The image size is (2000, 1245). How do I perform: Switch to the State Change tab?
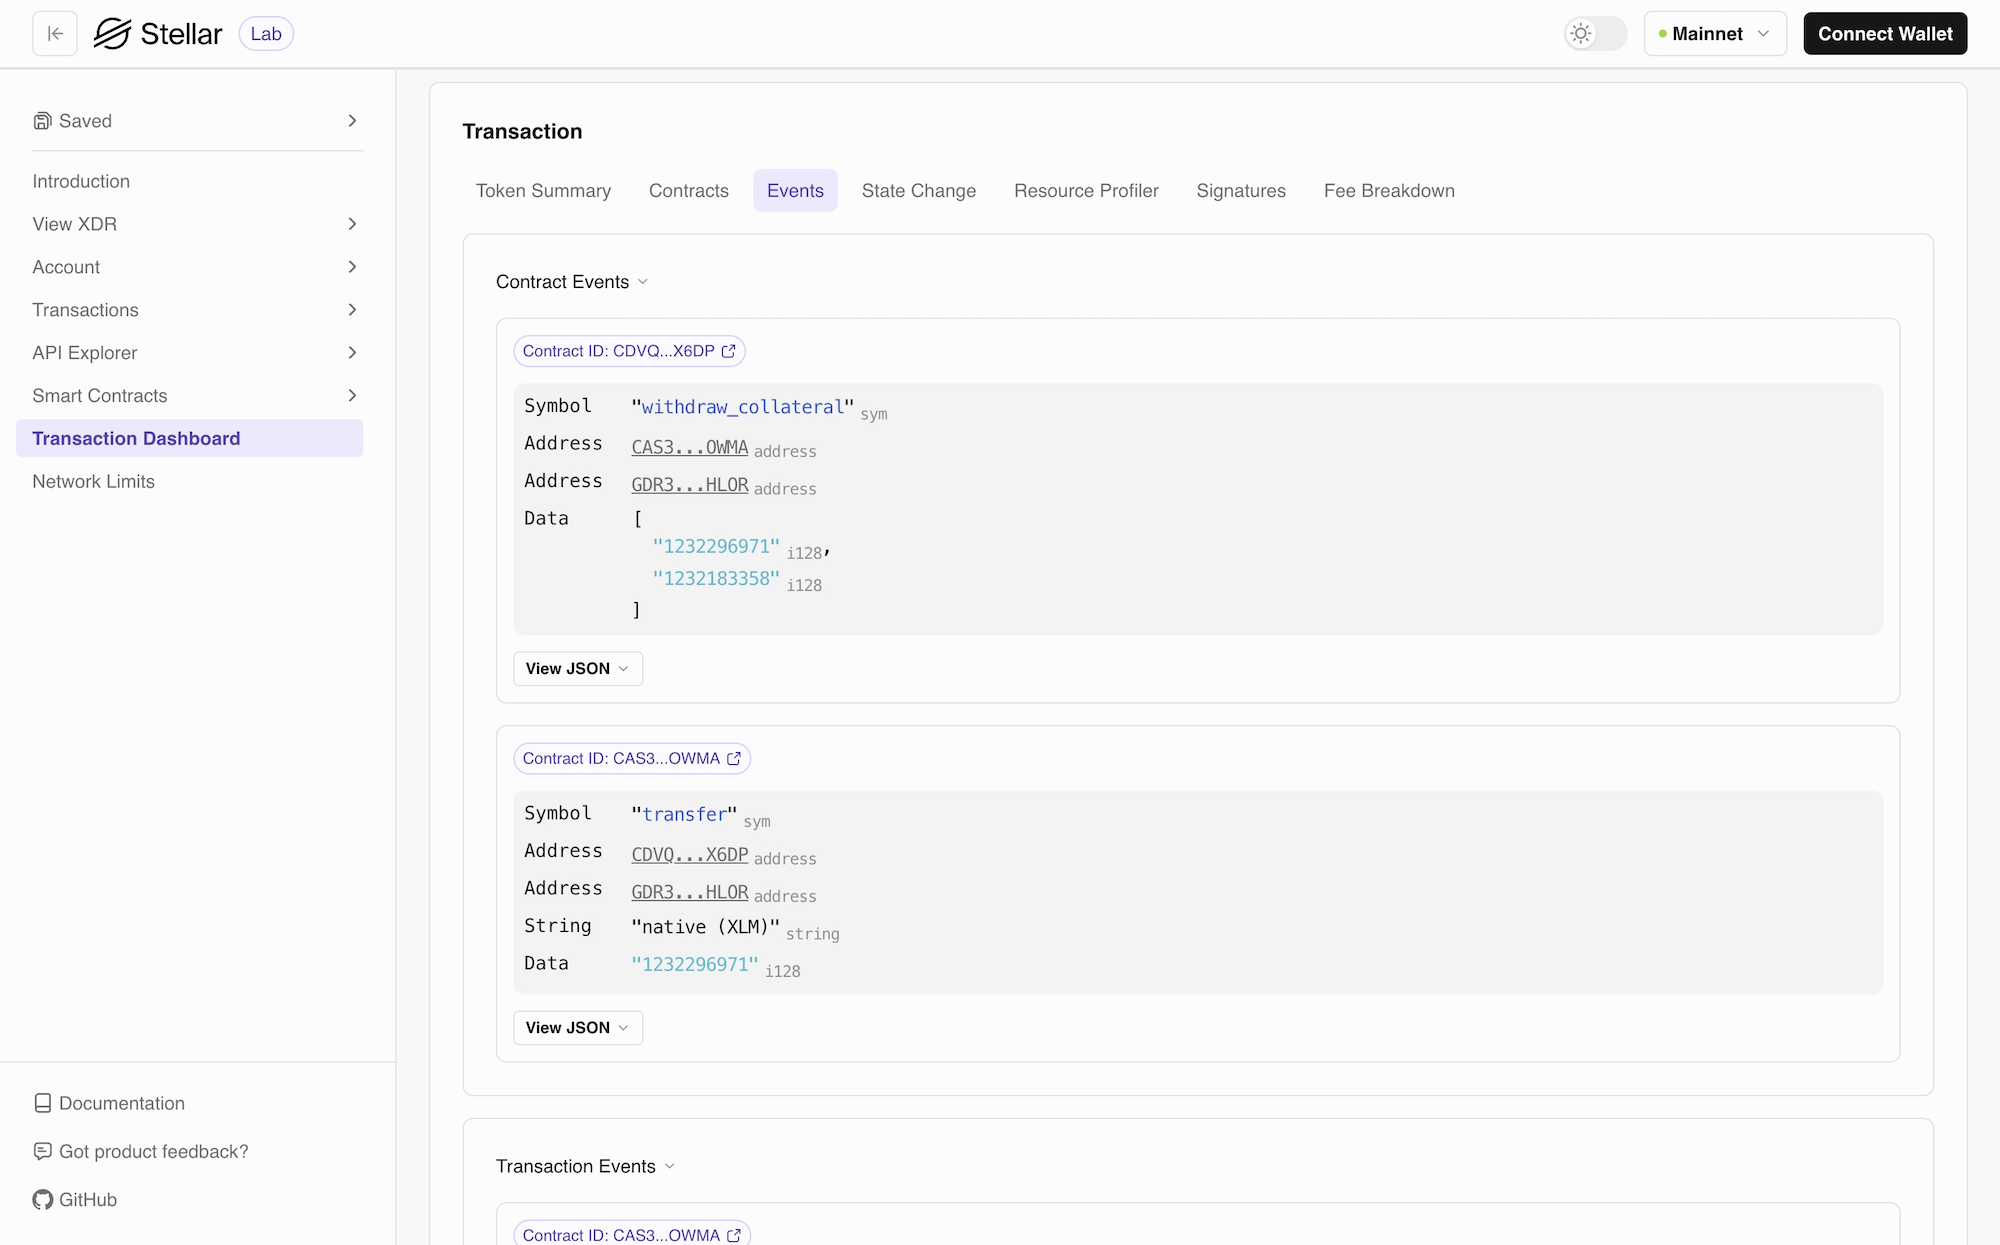tap(918, 191)
